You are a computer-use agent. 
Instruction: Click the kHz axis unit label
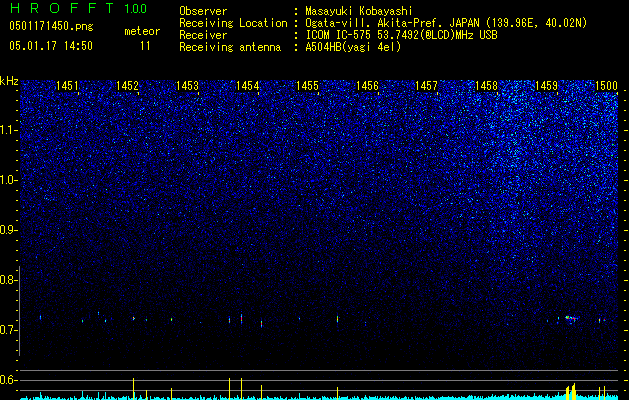click(9, 81)
